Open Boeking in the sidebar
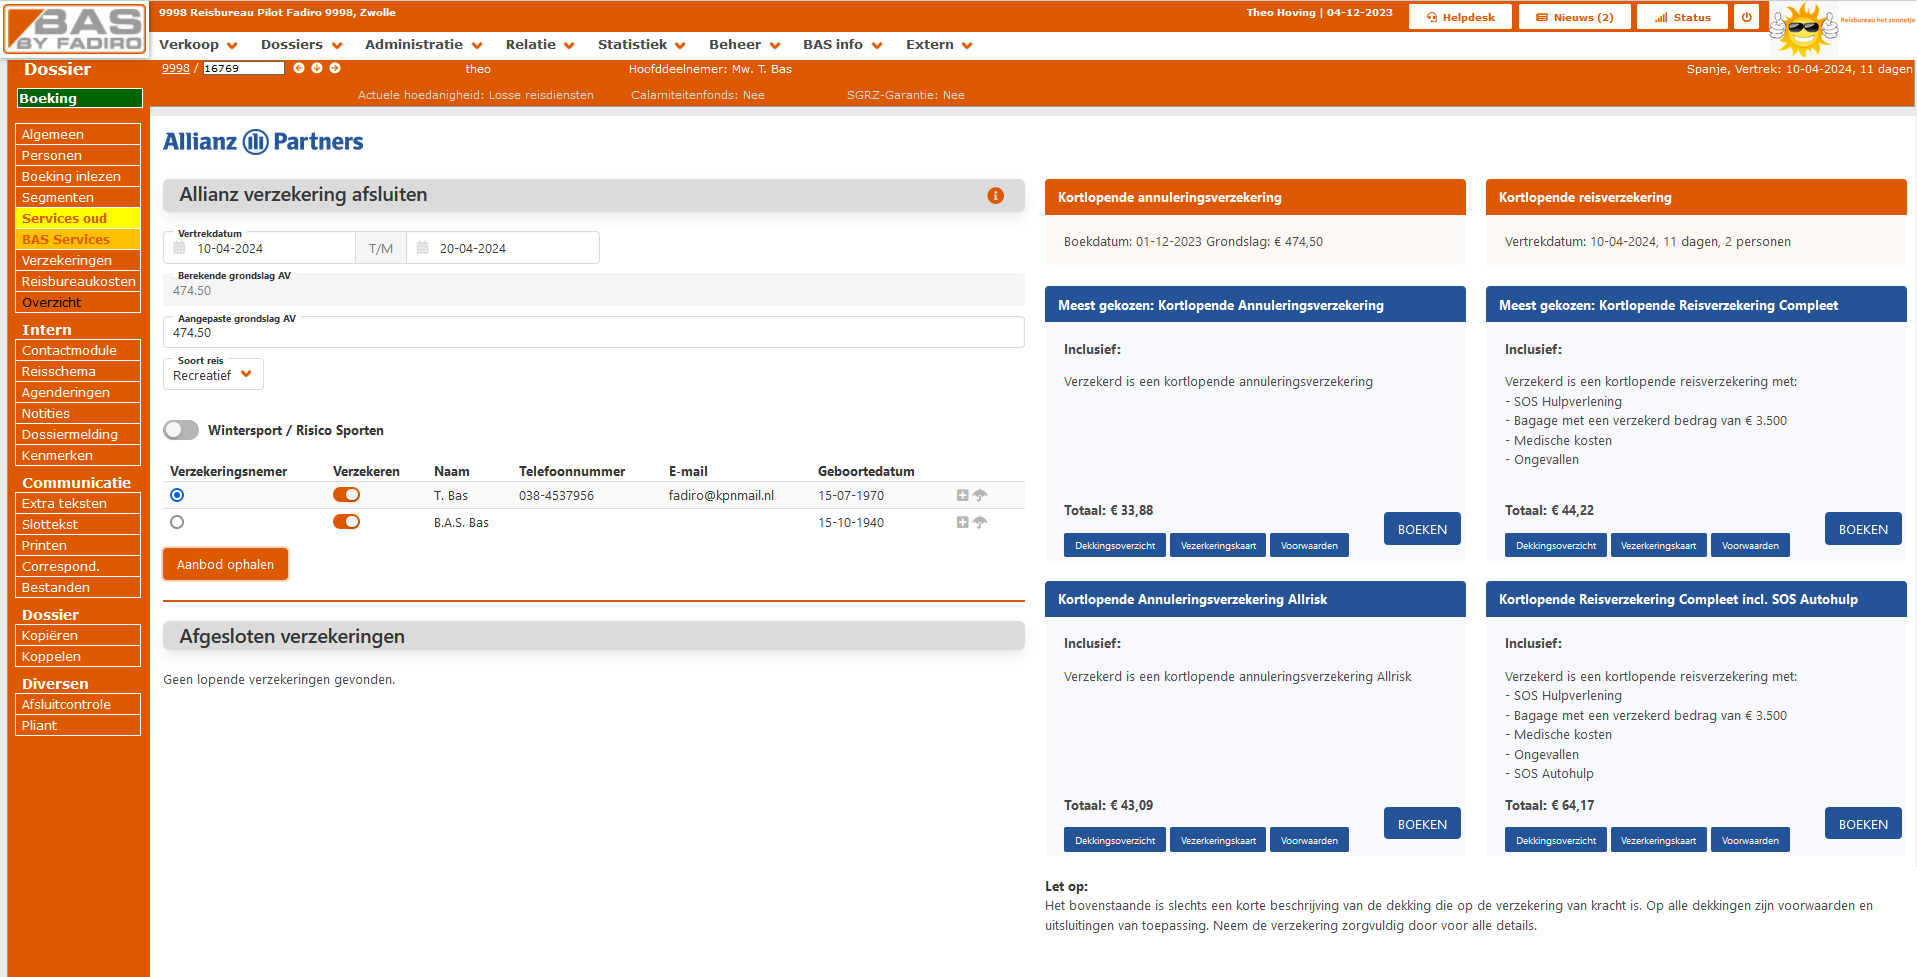1917x977 pixels. tap(80, 98)
